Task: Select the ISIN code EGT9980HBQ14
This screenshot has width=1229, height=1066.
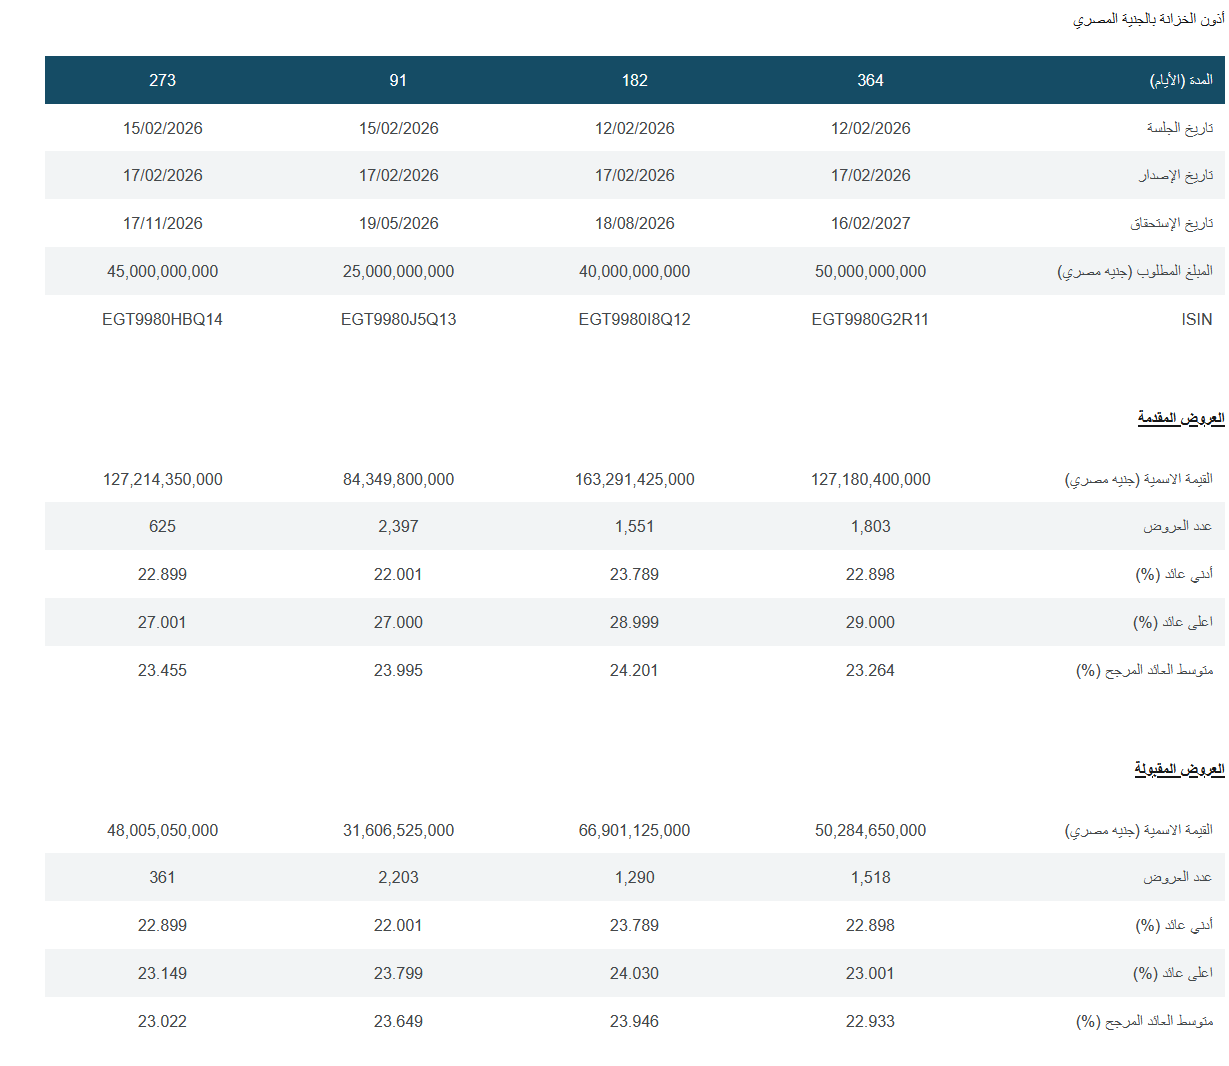Action: point(162,320)
